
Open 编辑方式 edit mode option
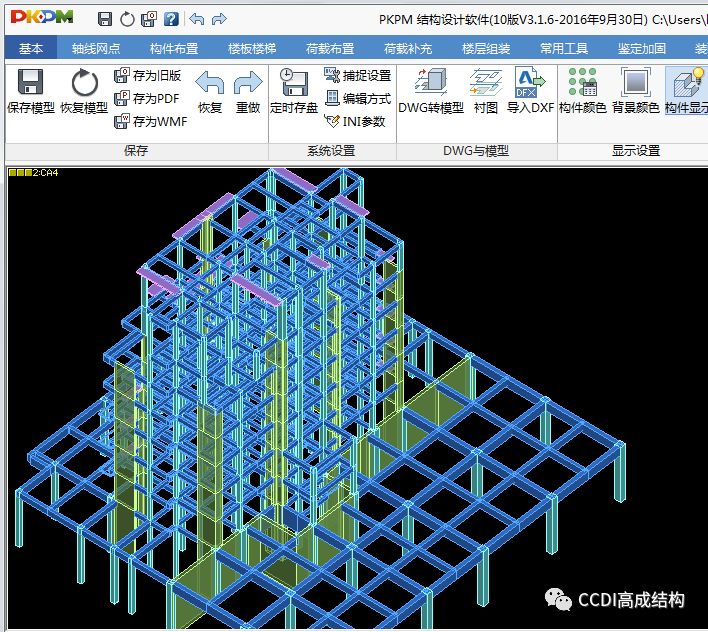coord(358,98)
